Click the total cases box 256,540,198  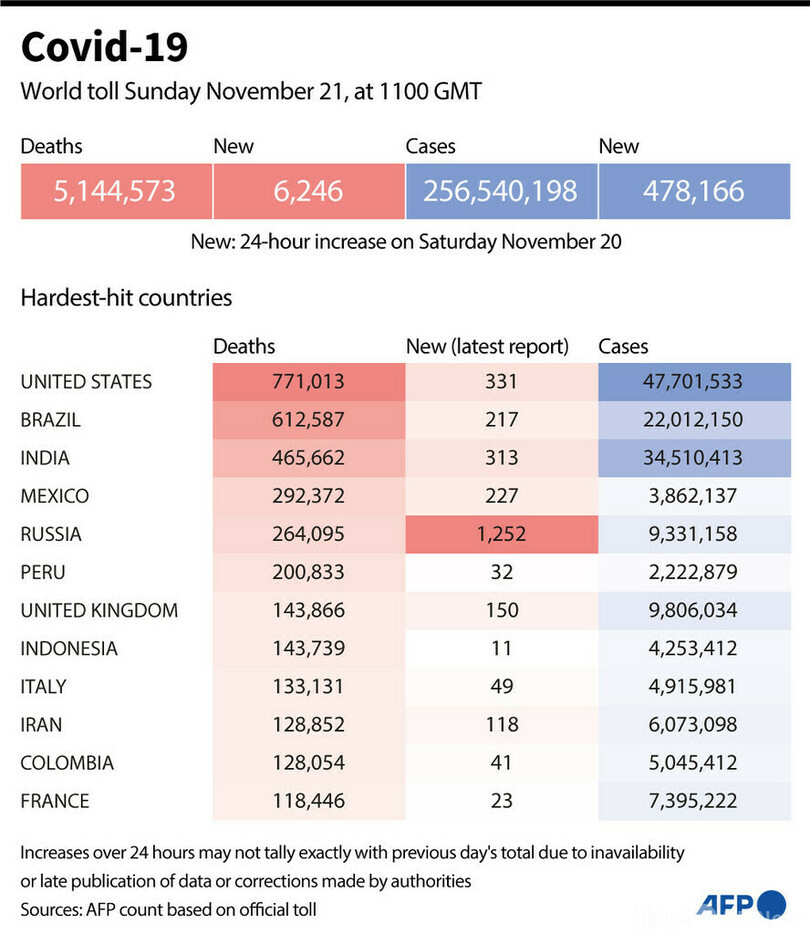(501, 190)
